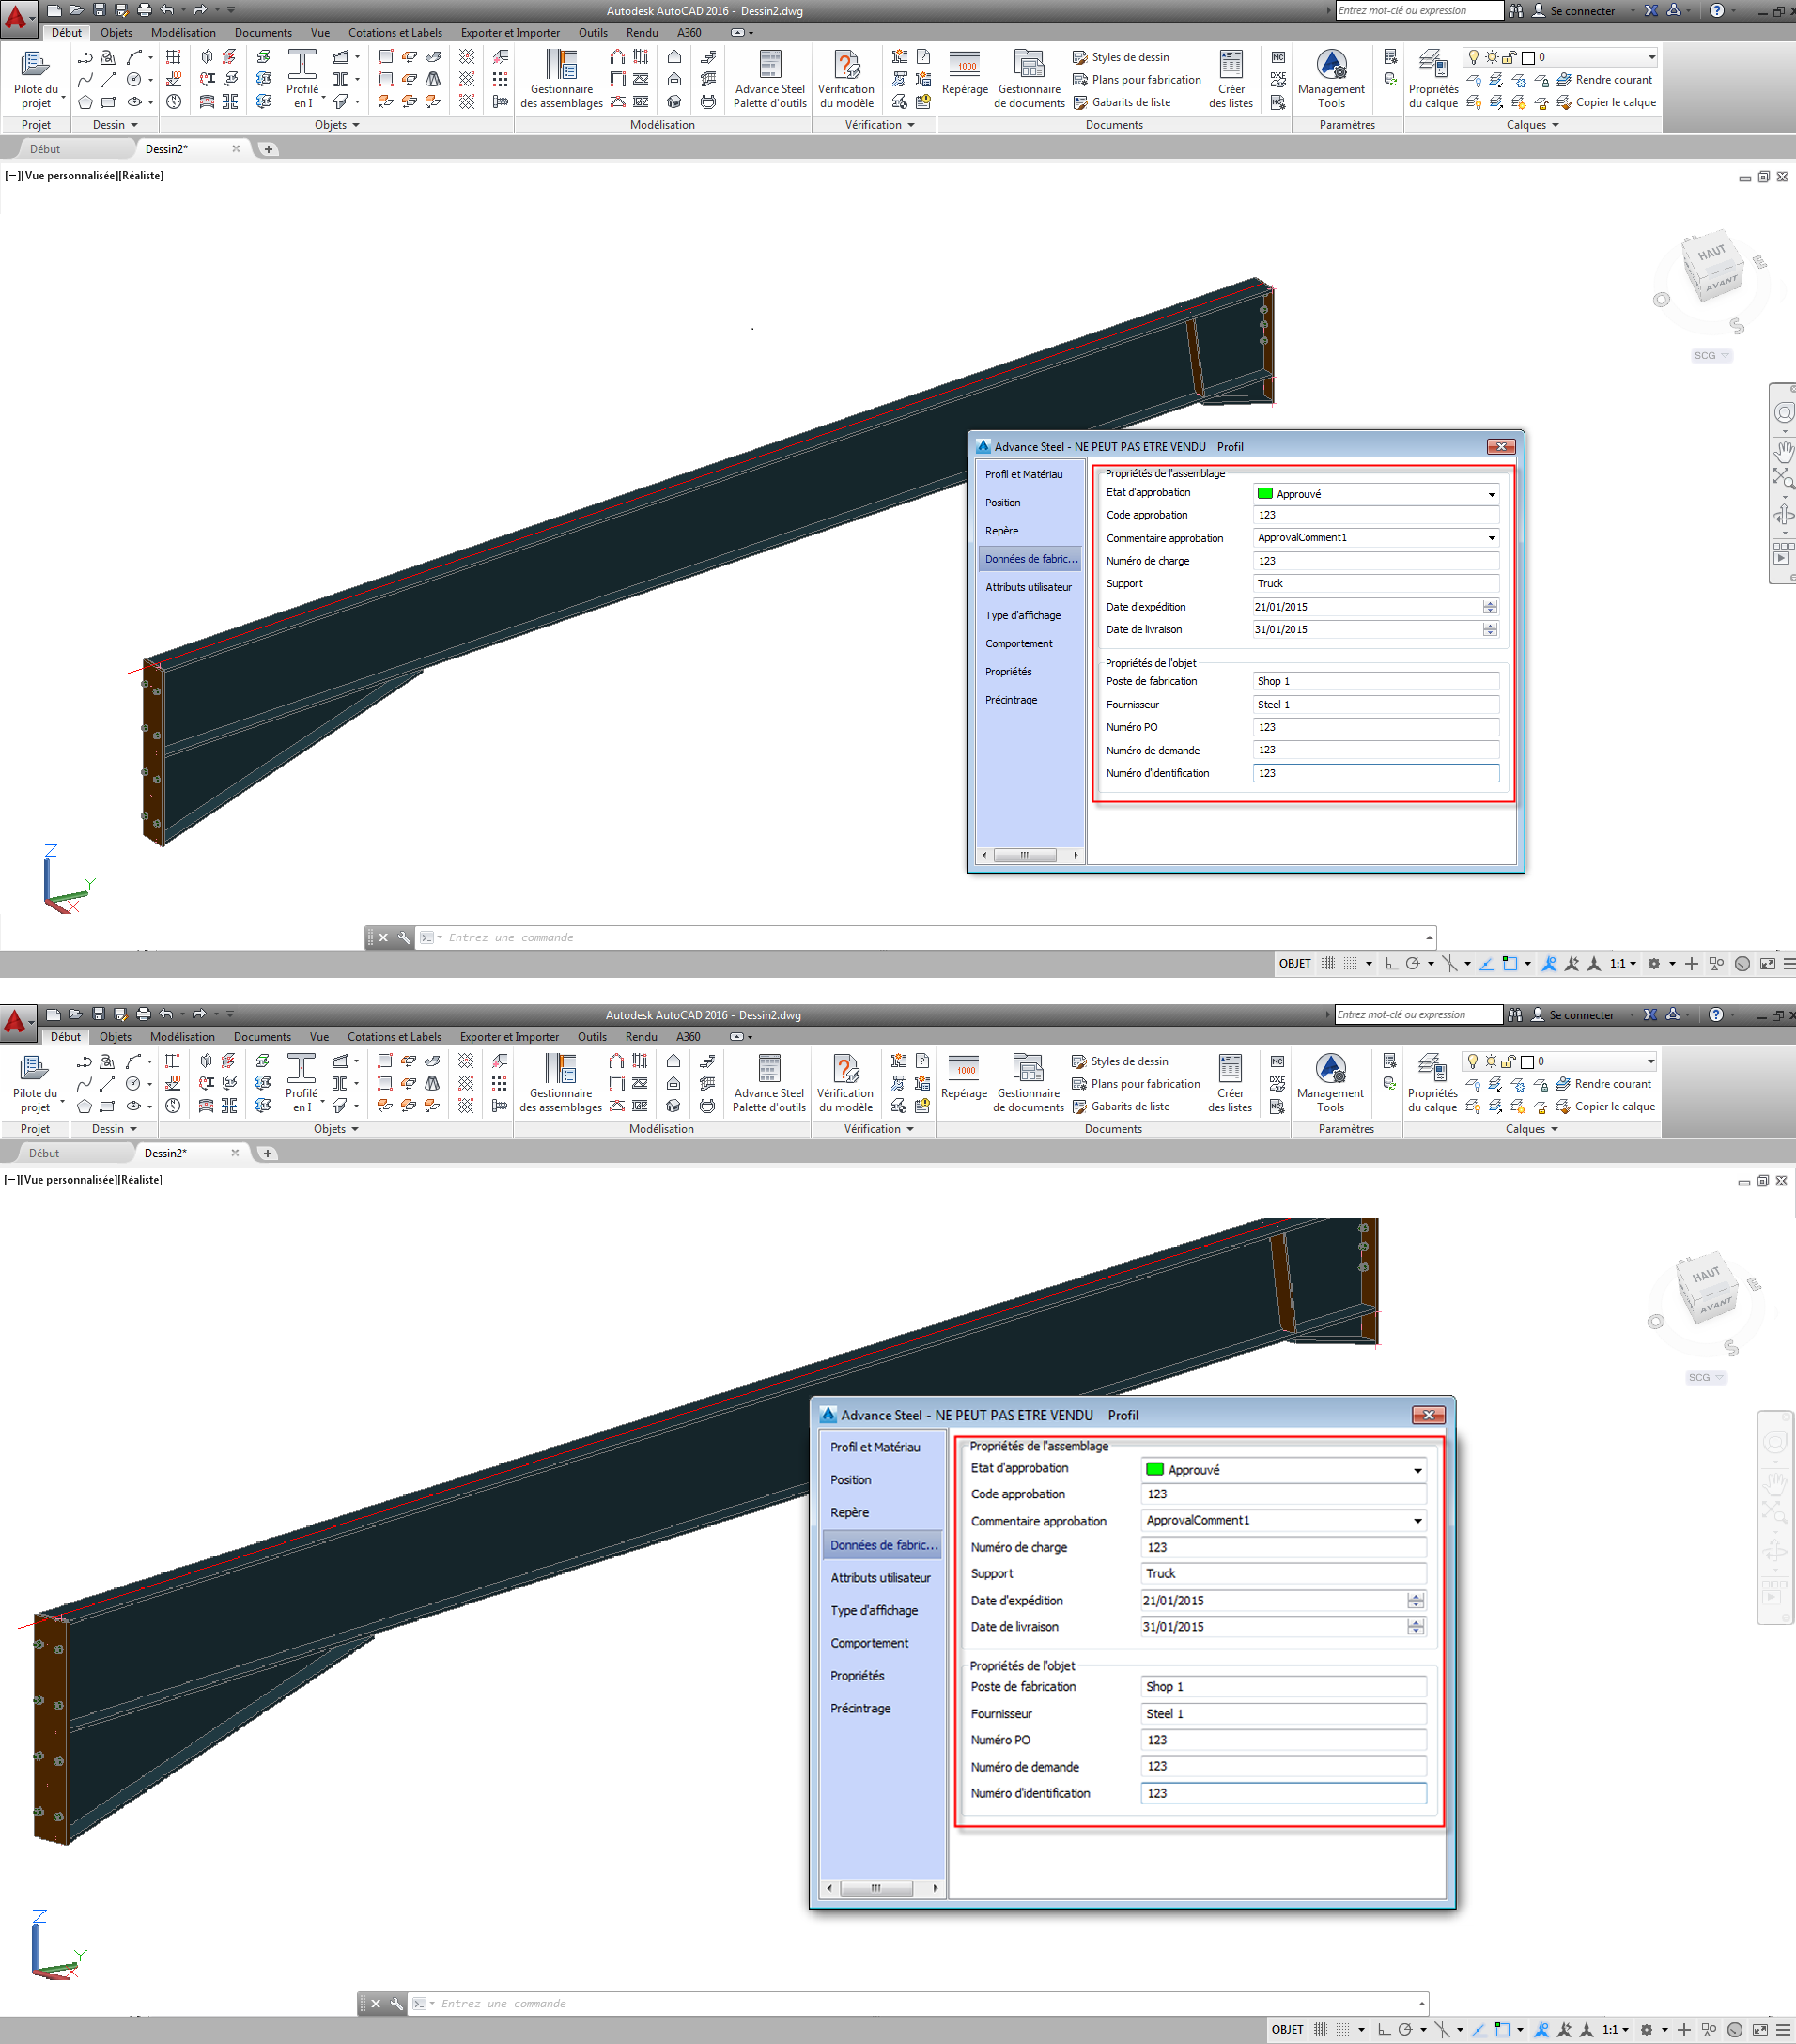This screenshot has width=1796, height=2044.
Task: Click the print icon in upper quick access toolbar
Action: pyautogui.click(x=144, y=10)
